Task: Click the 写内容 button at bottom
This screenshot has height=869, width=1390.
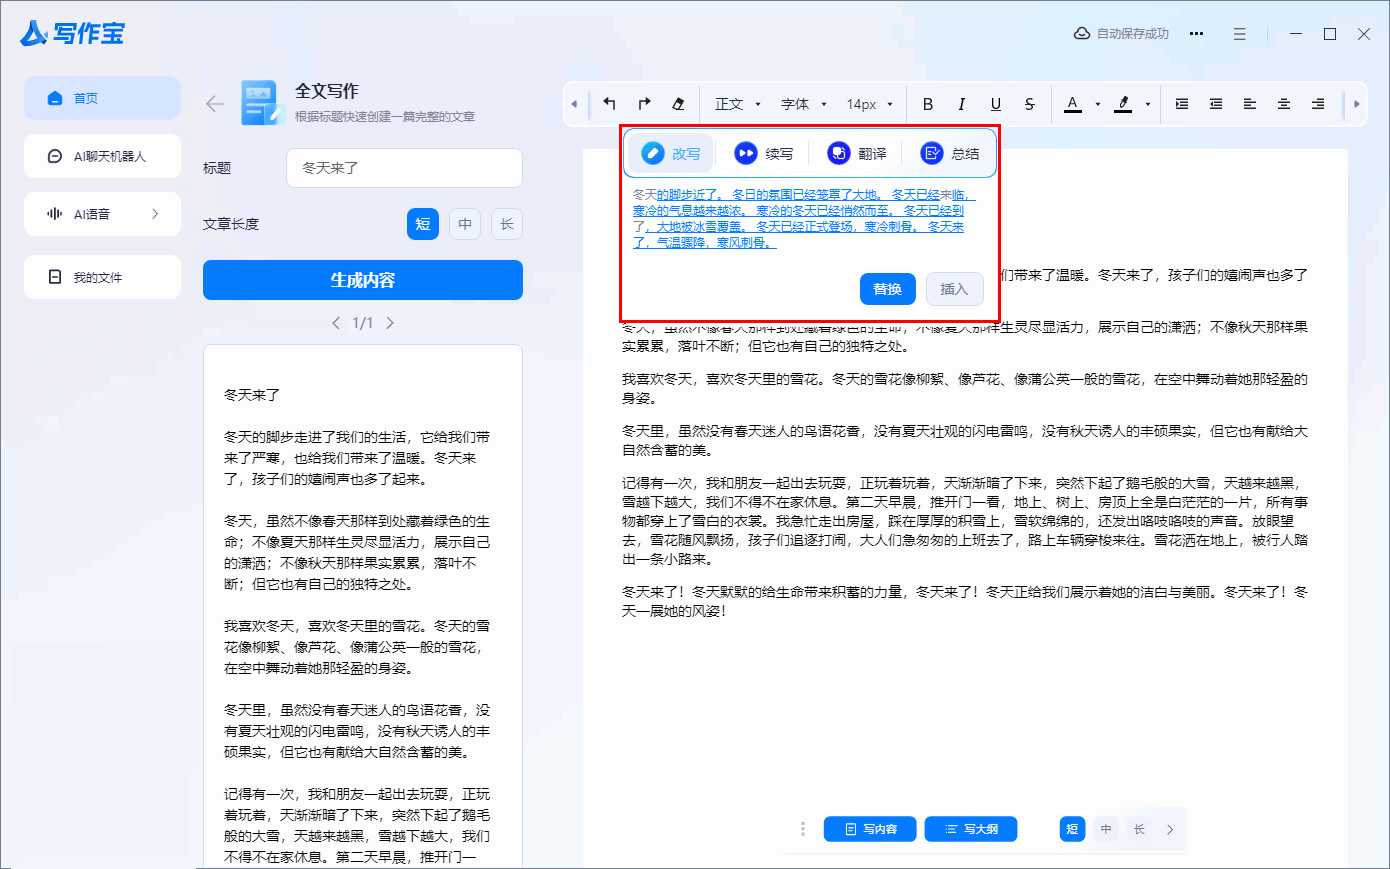Action: (x=870, y=829)
